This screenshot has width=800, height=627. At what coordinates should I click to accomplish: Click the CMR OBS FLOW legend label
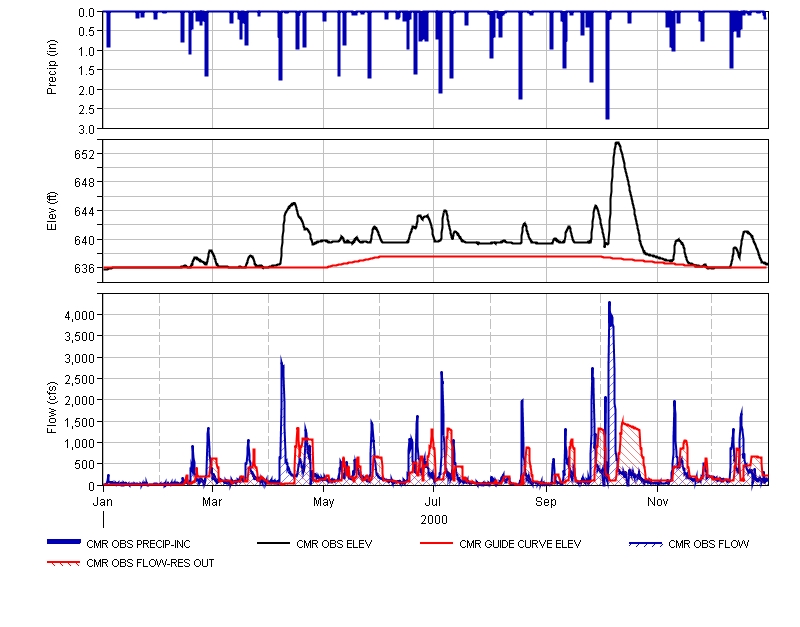click(x=709, y=544)
